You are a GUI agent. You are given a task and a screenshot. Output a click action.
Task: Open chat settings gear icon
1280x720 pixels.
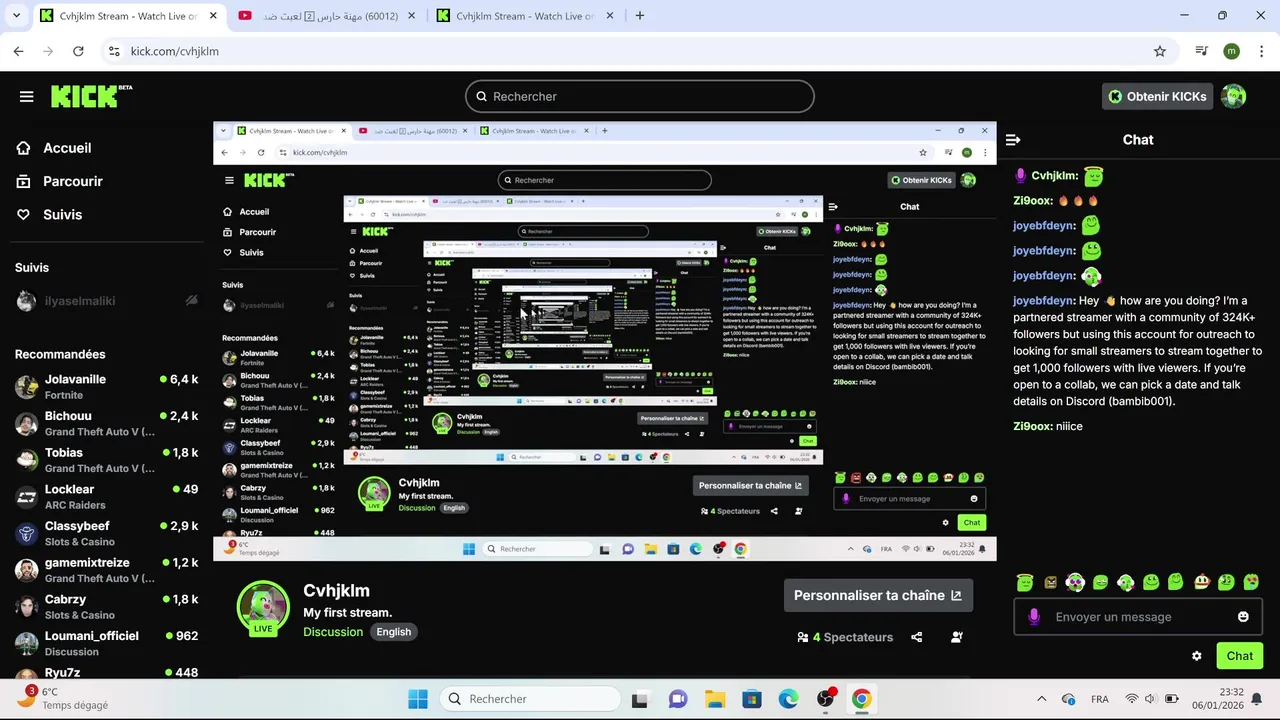[x=1196, y=656]
